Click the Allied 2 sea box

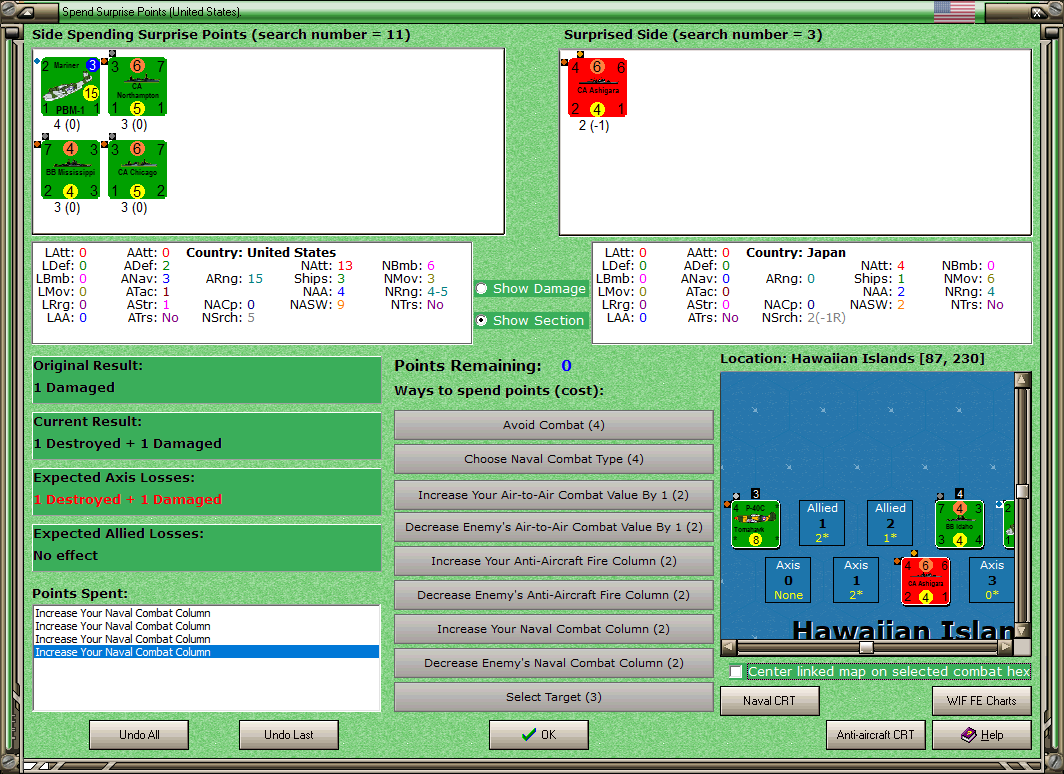pyautogui.click(x=890, y=523)
